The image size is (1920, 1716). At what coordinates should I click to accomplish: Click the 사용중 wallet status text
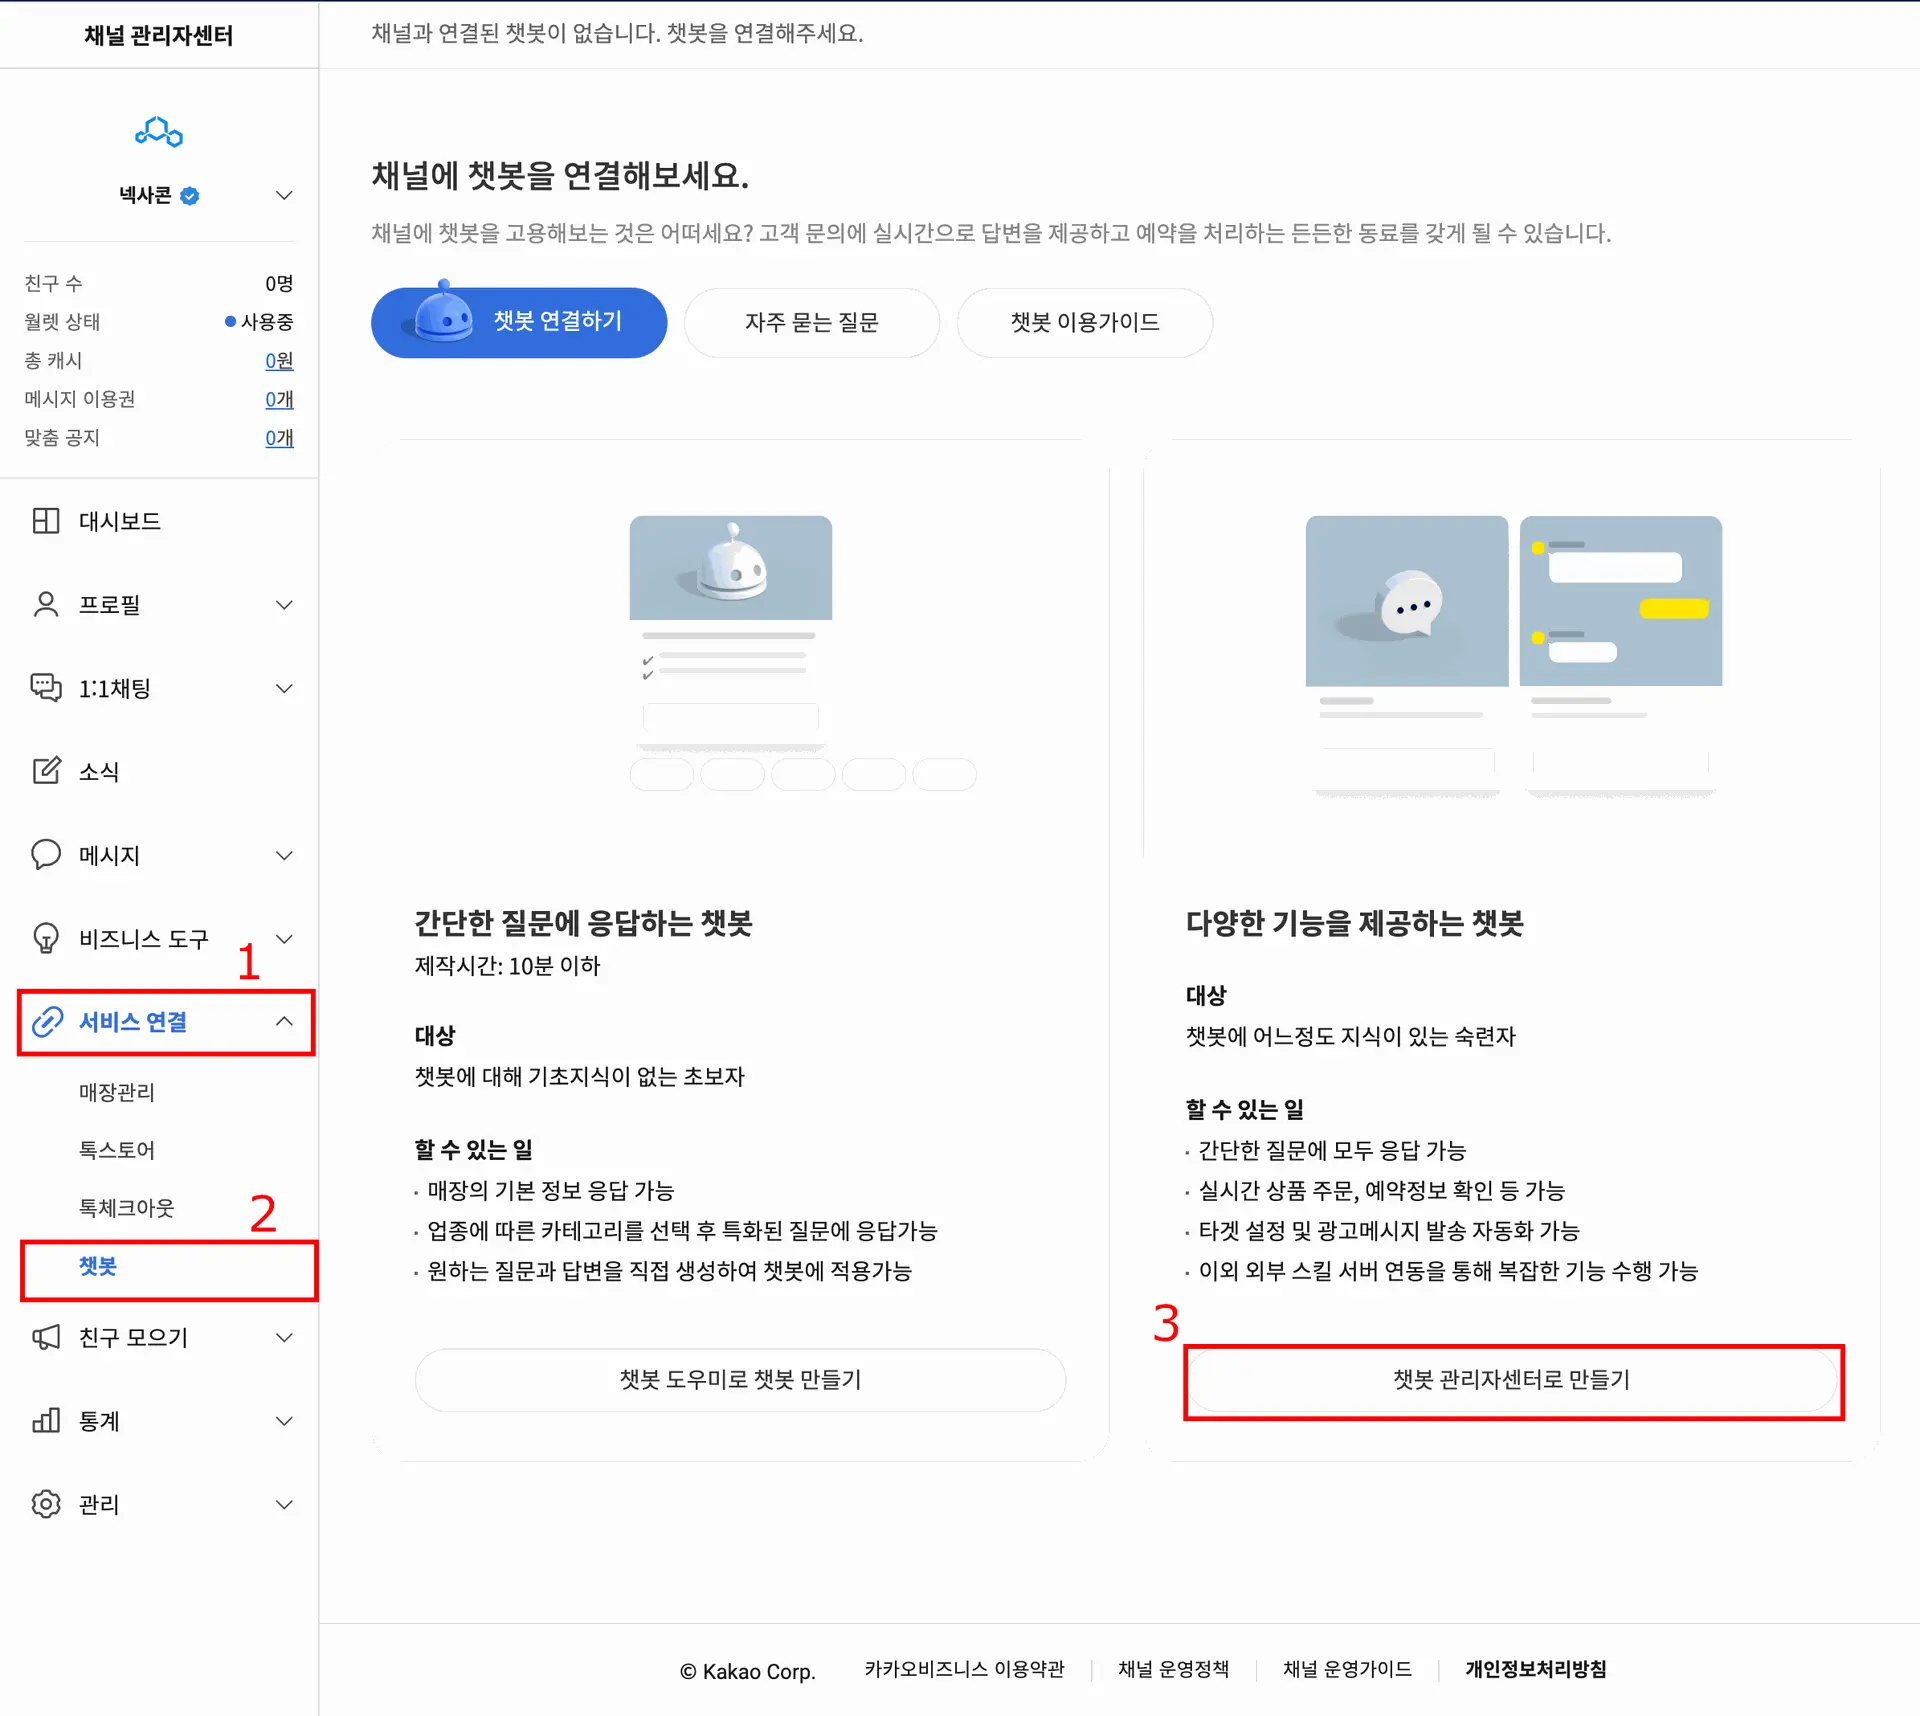tap(267, 322)
